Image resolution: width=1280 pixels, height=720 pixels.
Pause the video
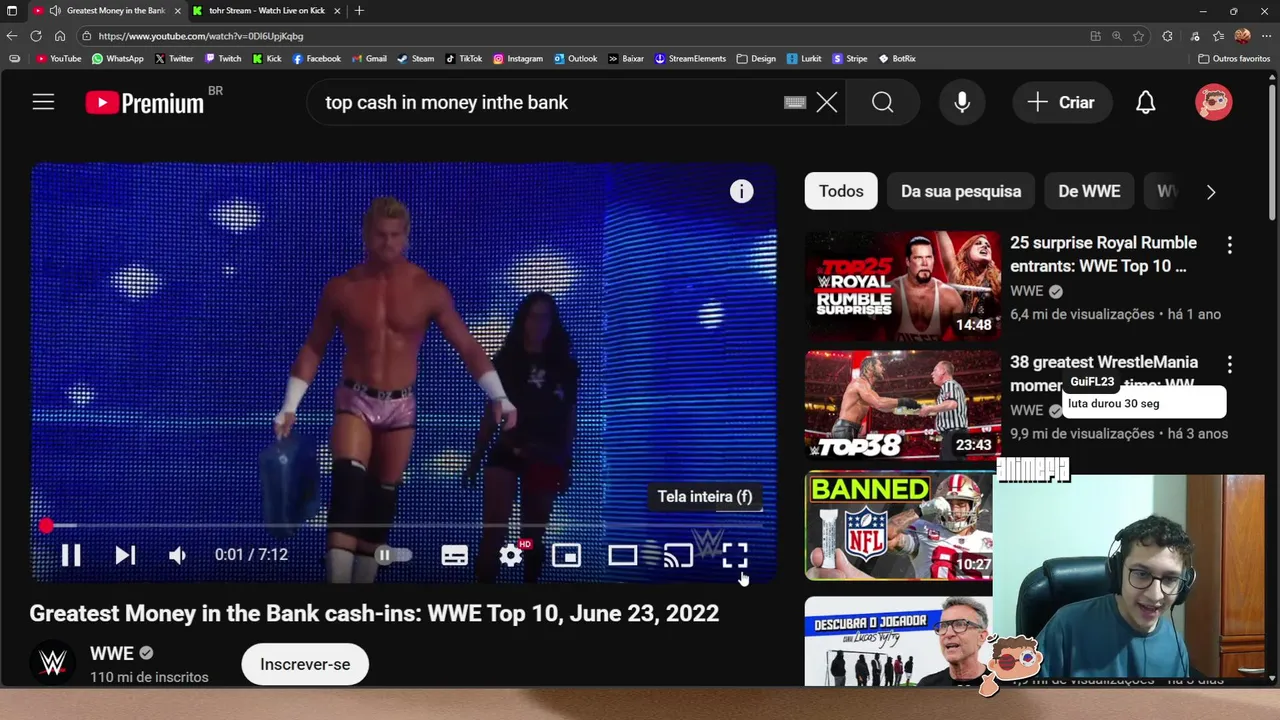point(71,555)
